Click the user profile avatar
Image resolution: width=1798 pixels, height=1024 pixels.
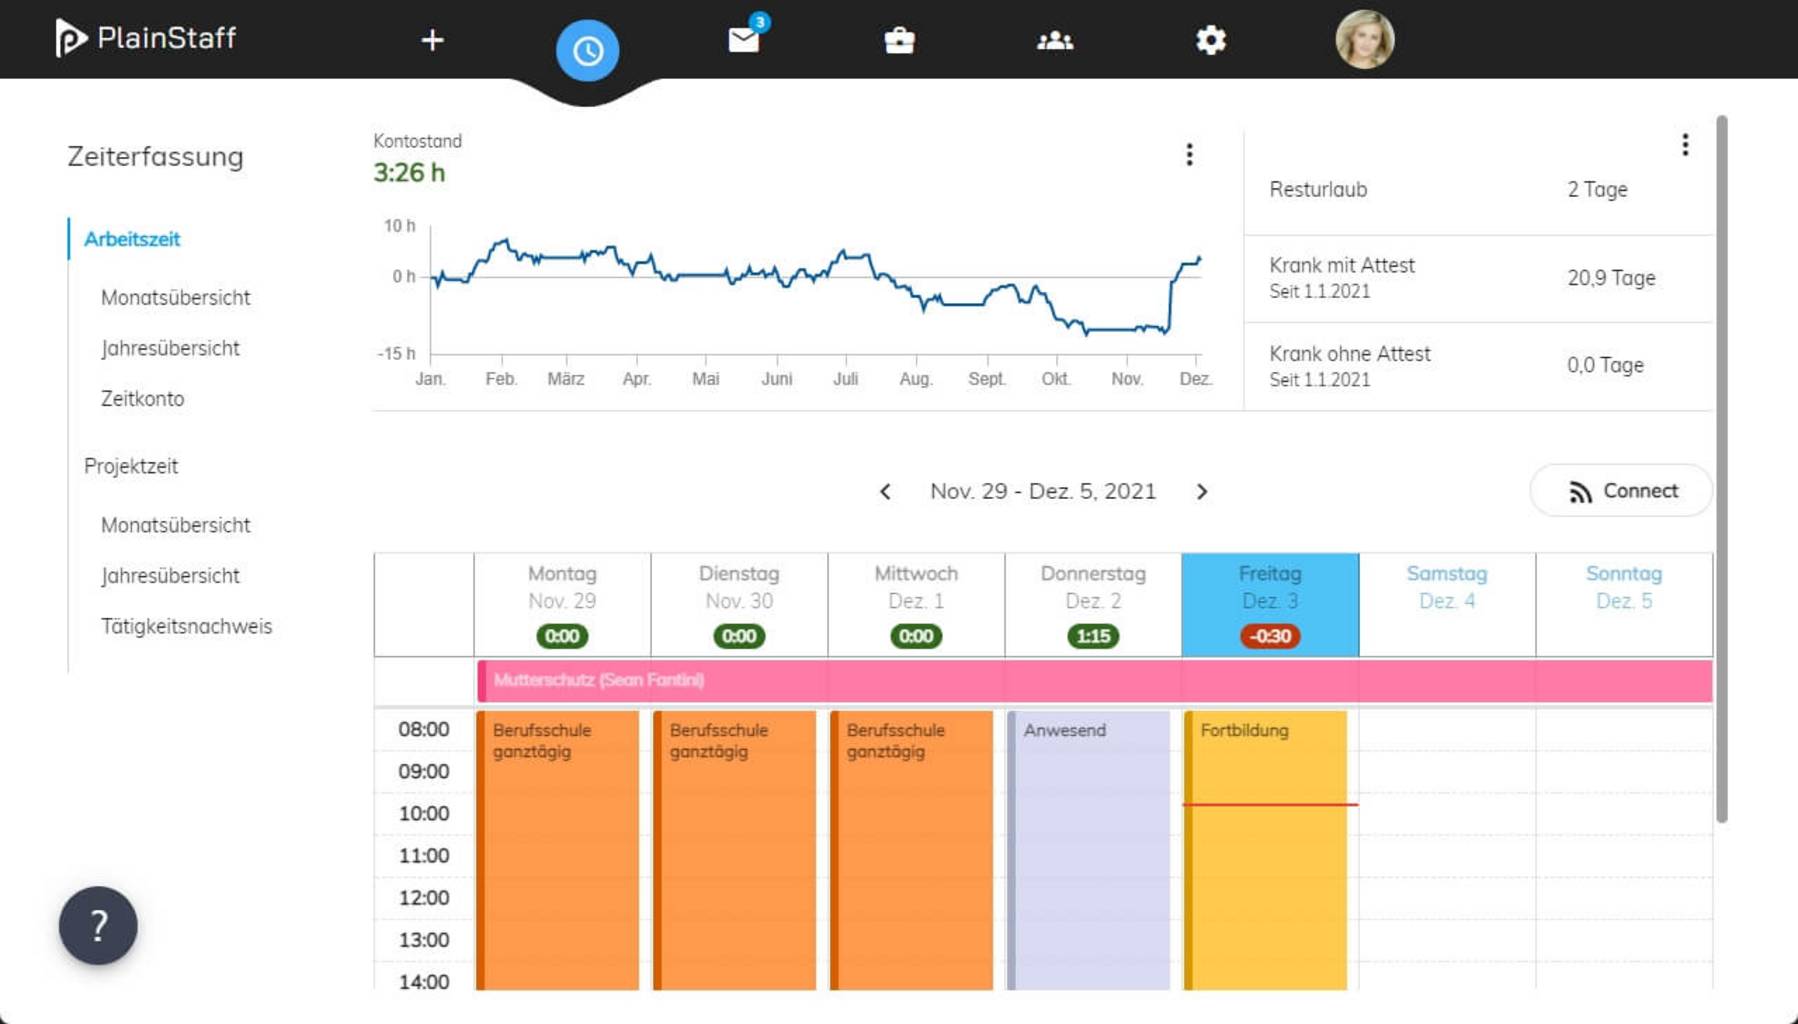coord(1364,40)
